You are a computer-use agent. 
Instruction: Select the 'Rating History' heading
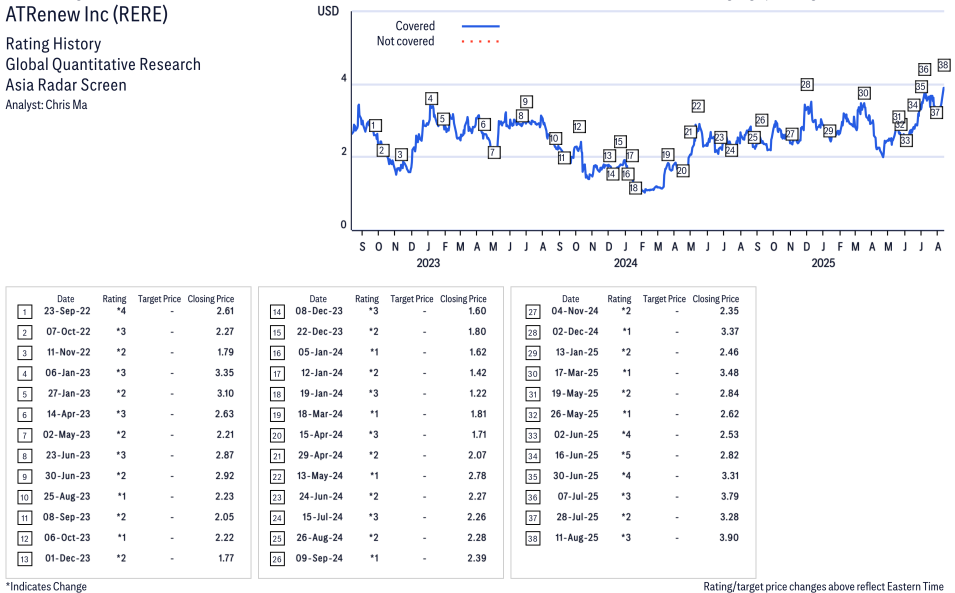(x=54, y=44)
